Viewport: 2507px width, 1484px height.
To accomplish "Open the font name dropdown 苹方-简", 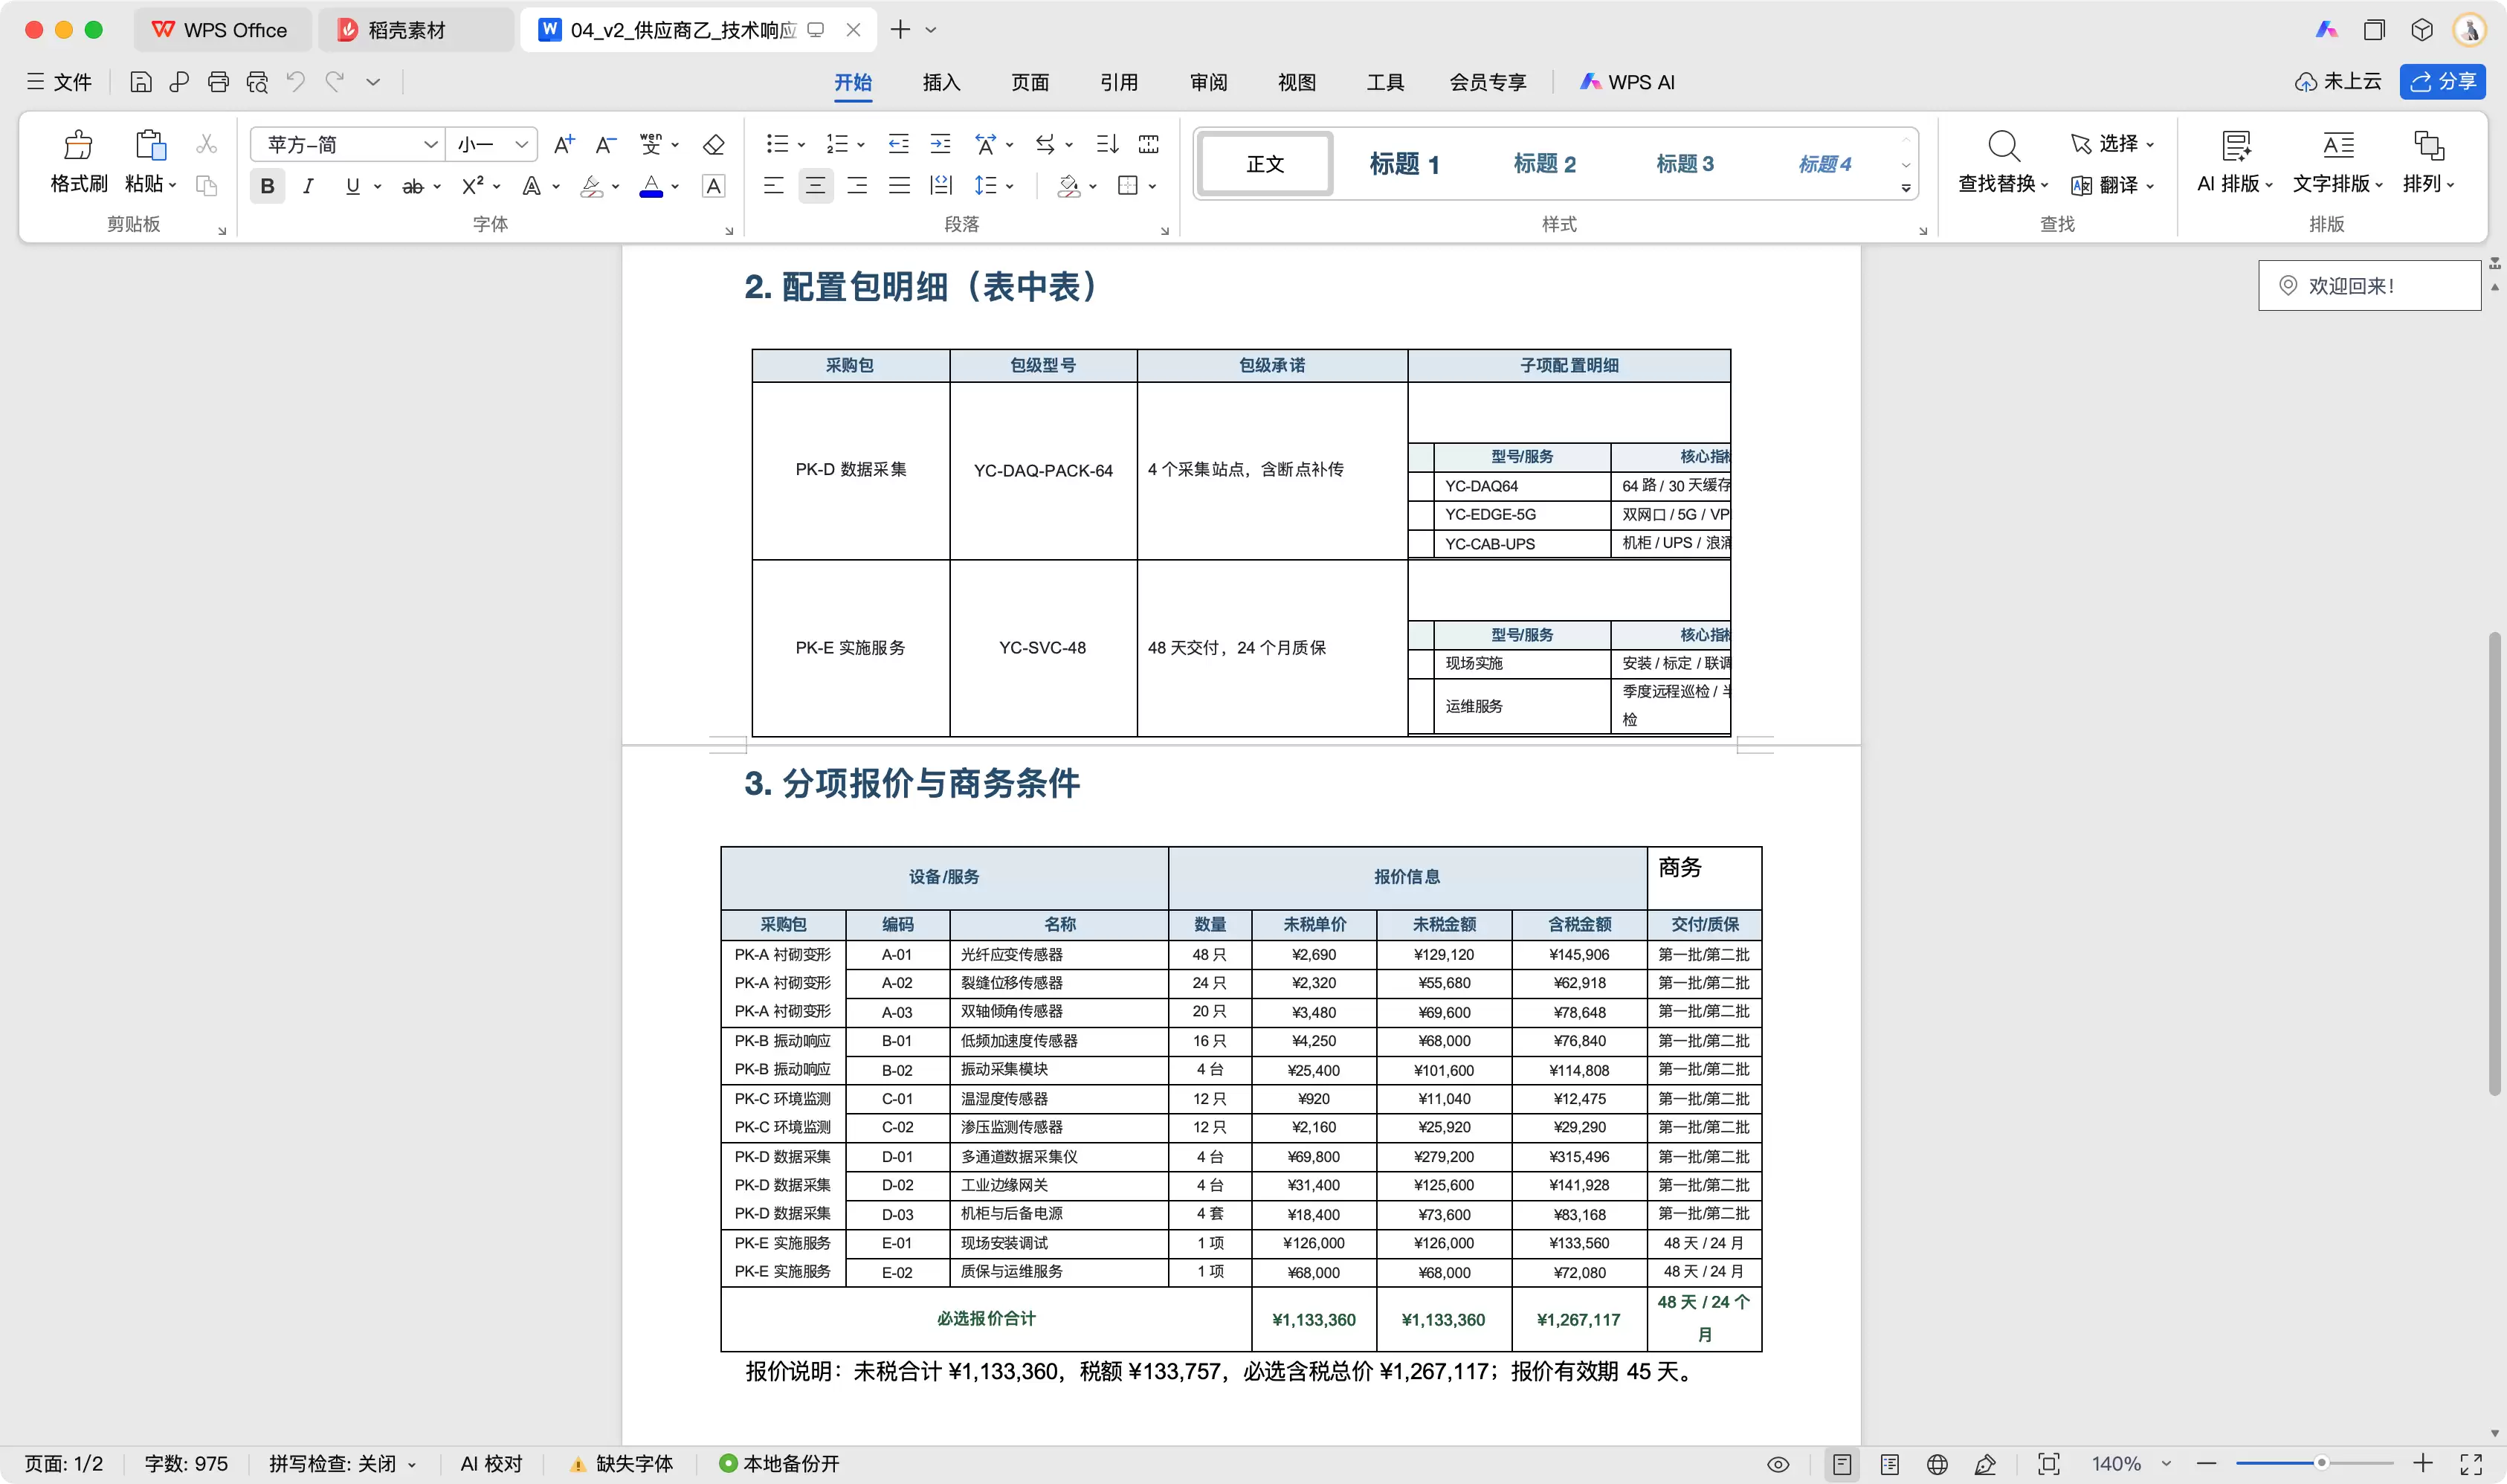I will click(430, 144).
